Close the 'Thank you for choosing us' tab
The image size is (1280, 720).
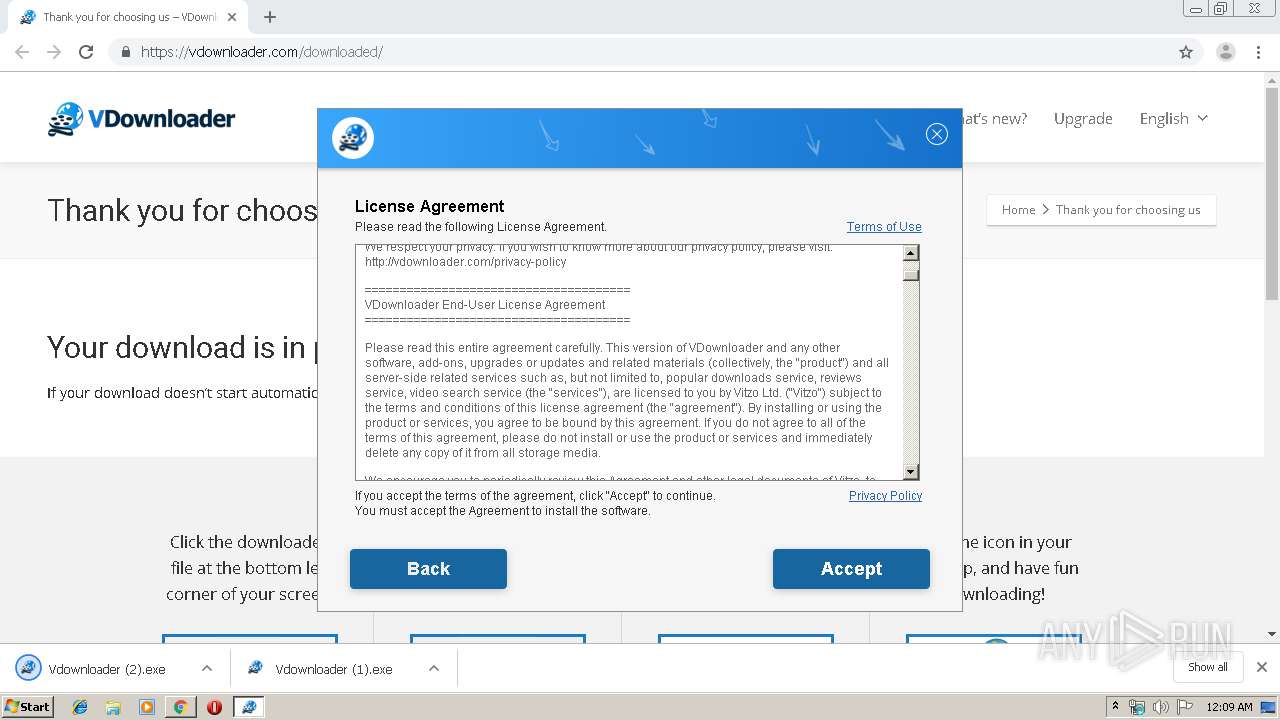(233, 17)
